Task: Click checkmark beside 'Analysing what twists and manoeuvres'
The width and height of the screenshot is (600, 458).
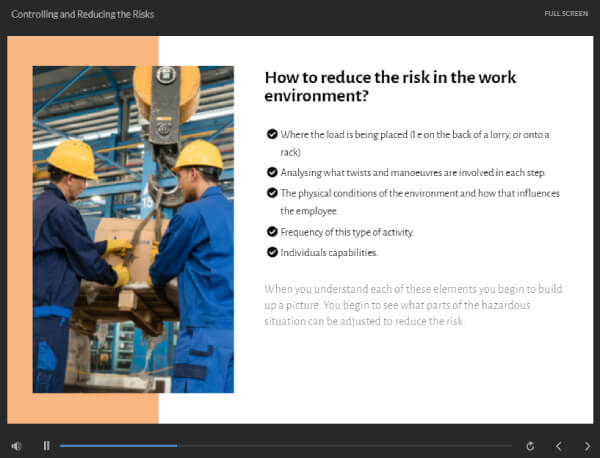Action: (x=272, y=172)
